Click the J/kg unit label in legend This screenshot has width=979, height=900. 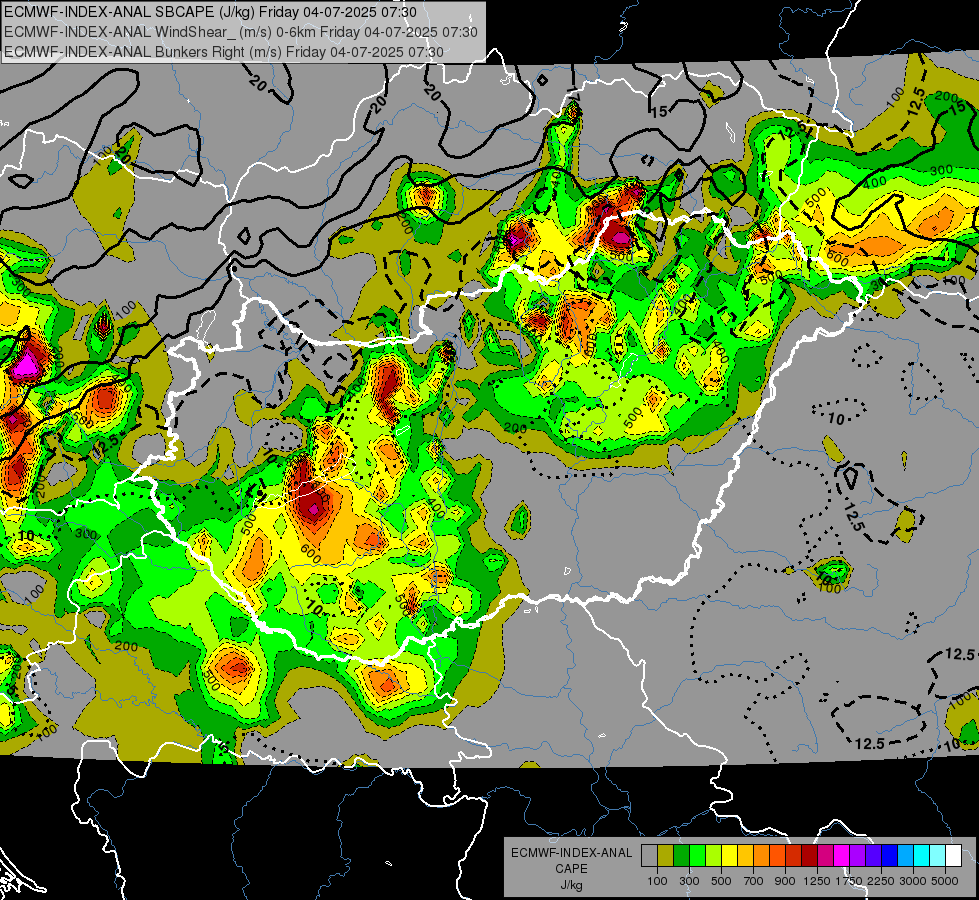571,886
